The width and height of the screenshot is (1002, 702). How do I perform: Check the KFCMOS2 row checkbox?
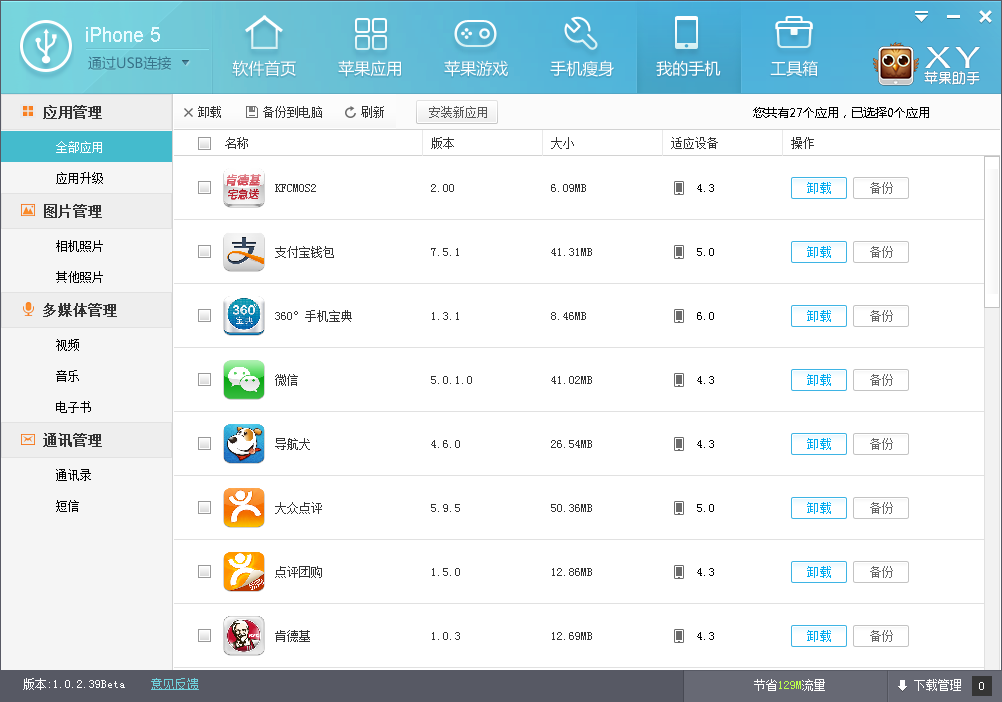[x=204, y=187]
